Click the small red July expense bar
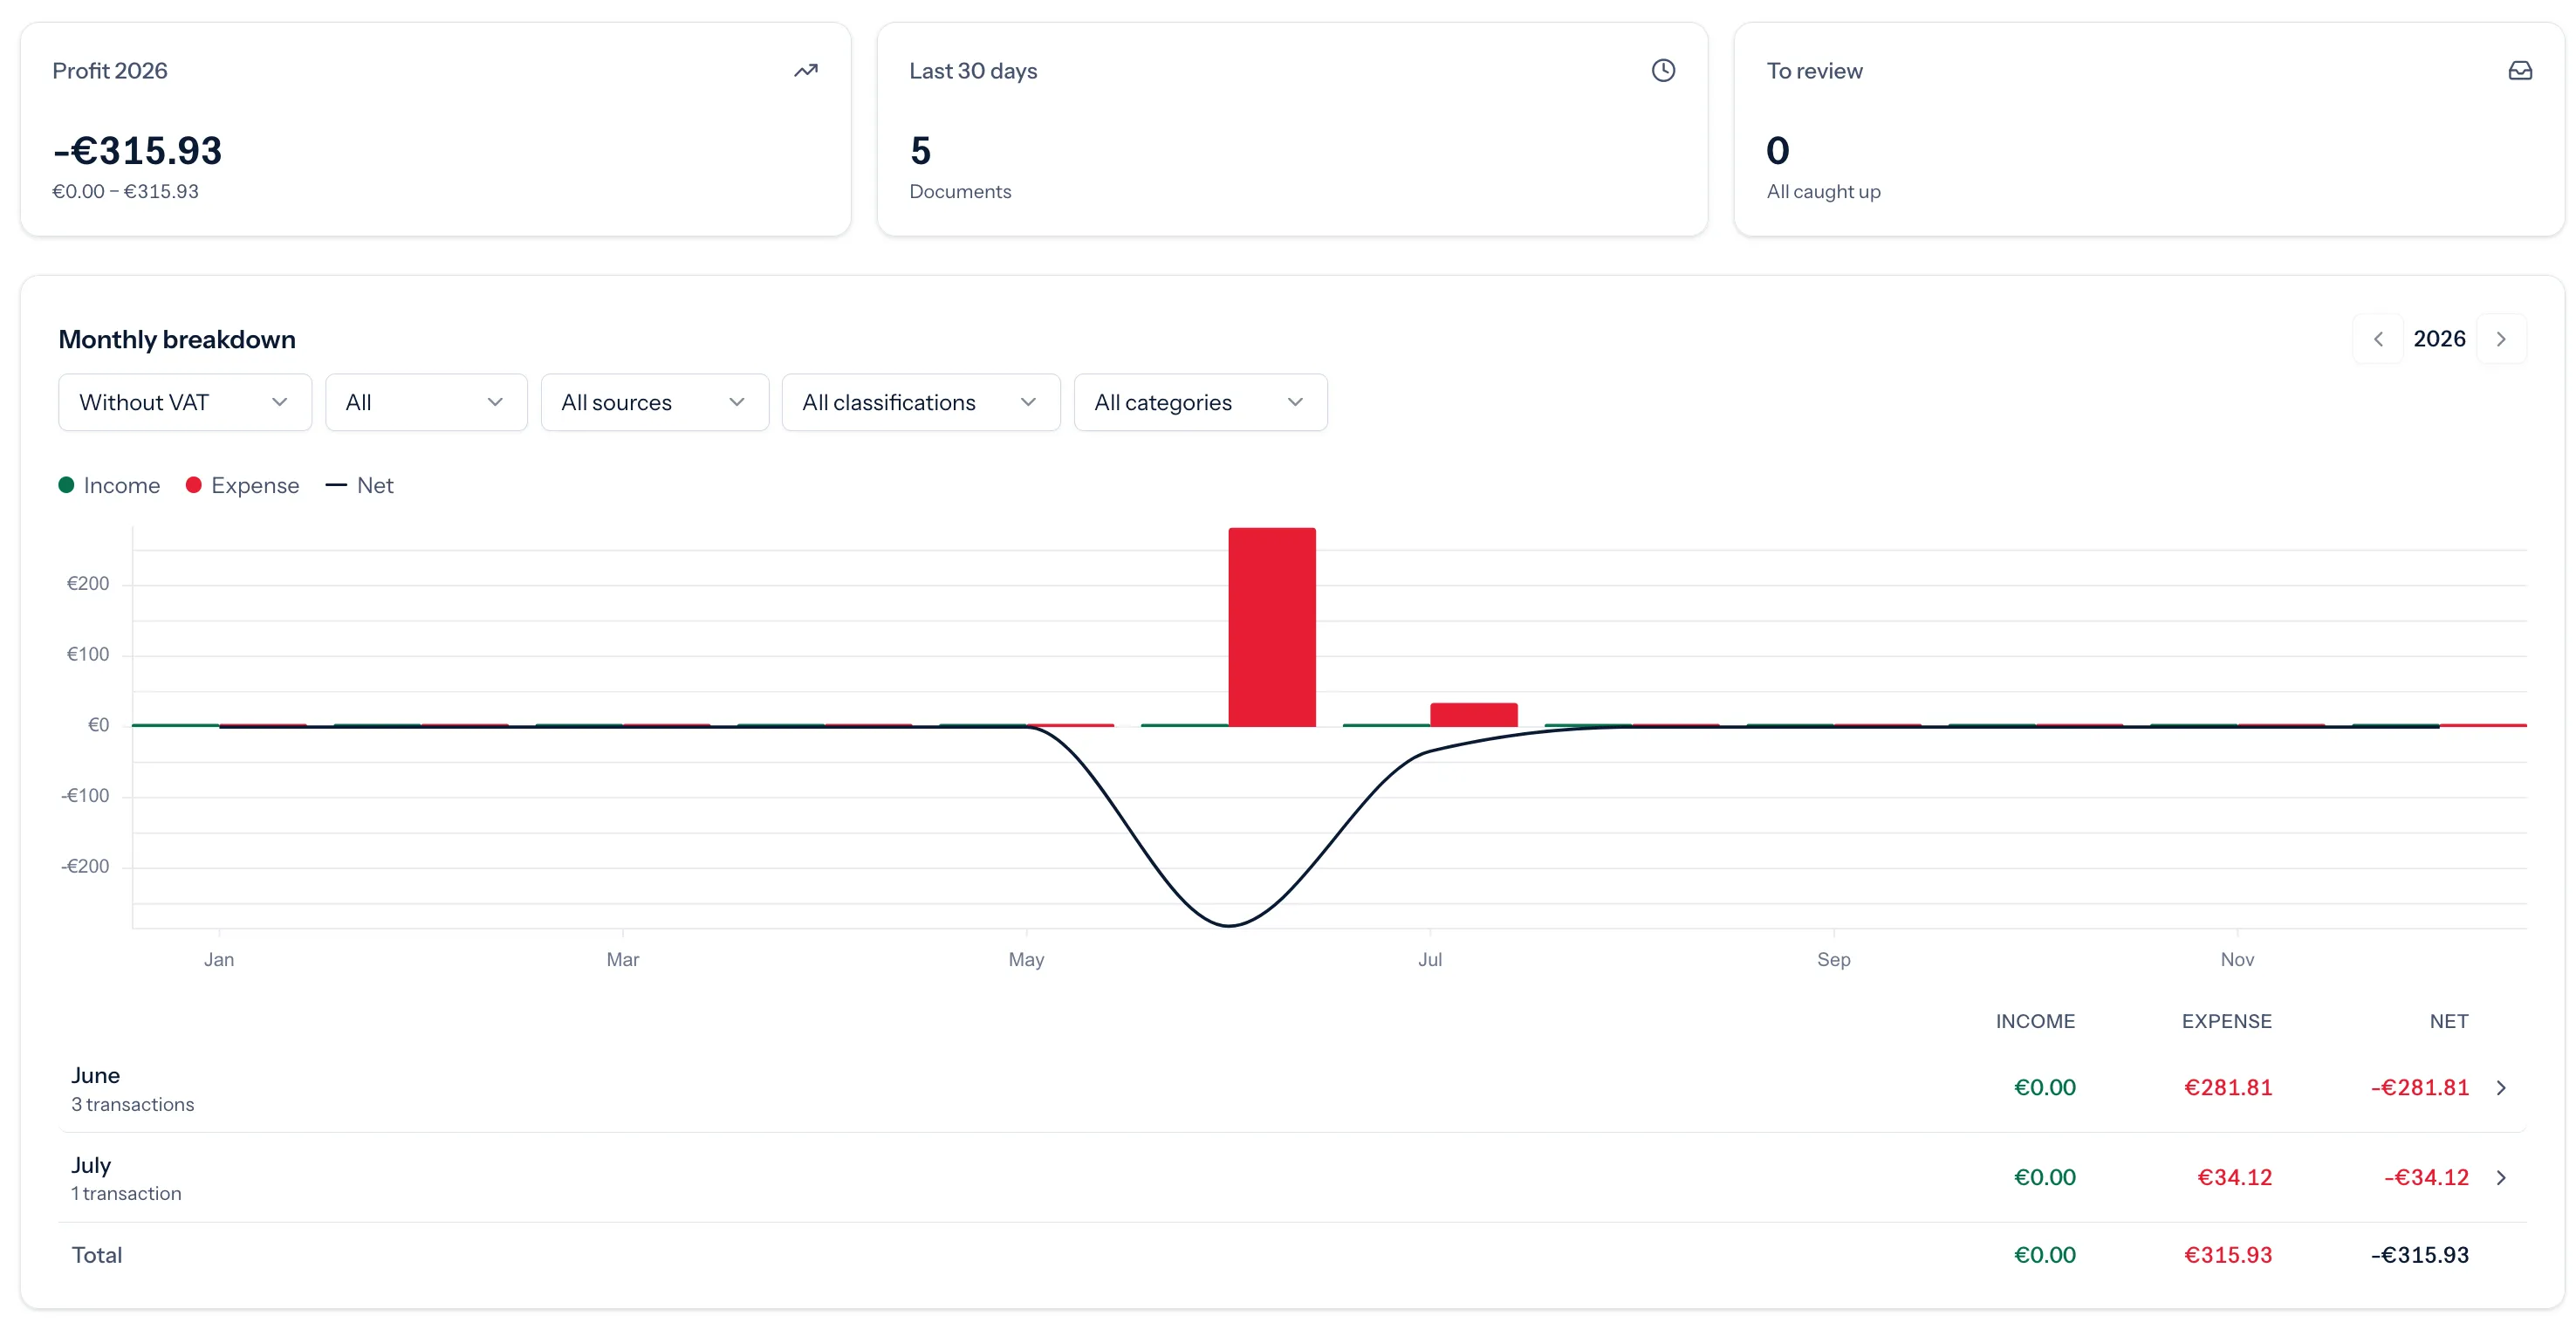The width and height of the screenshot is (2576, 1323). 1473,715
